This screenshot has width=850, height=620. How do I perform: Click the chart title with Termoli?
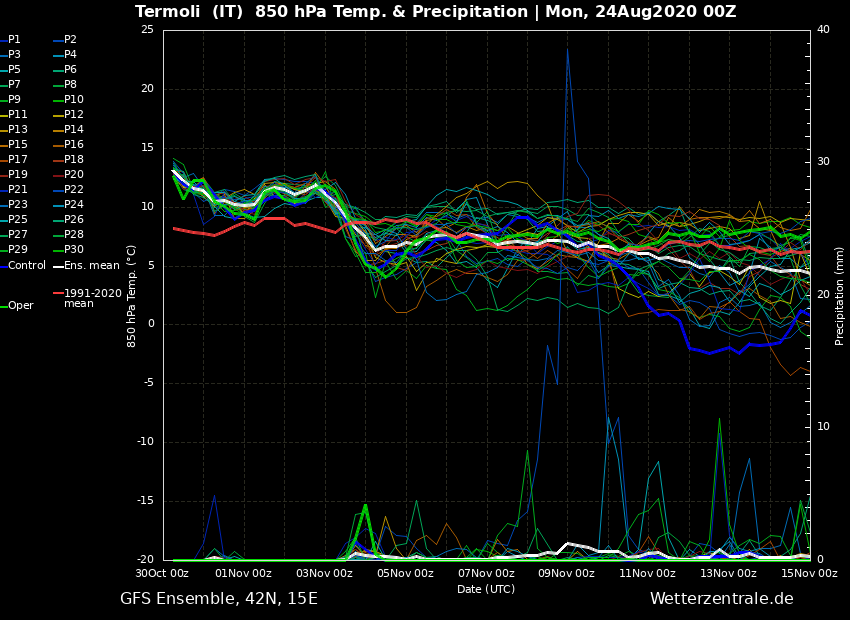click(x=435, y=12)
